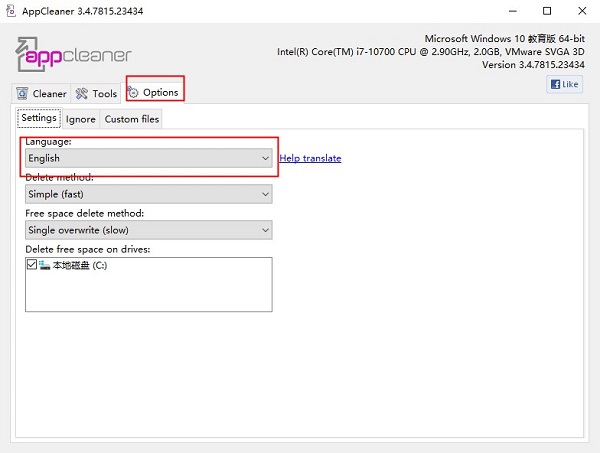This screenshot has height=453, width=600.
Task: Expand the Delete method dropdown
Action: [x=148, y=194]
